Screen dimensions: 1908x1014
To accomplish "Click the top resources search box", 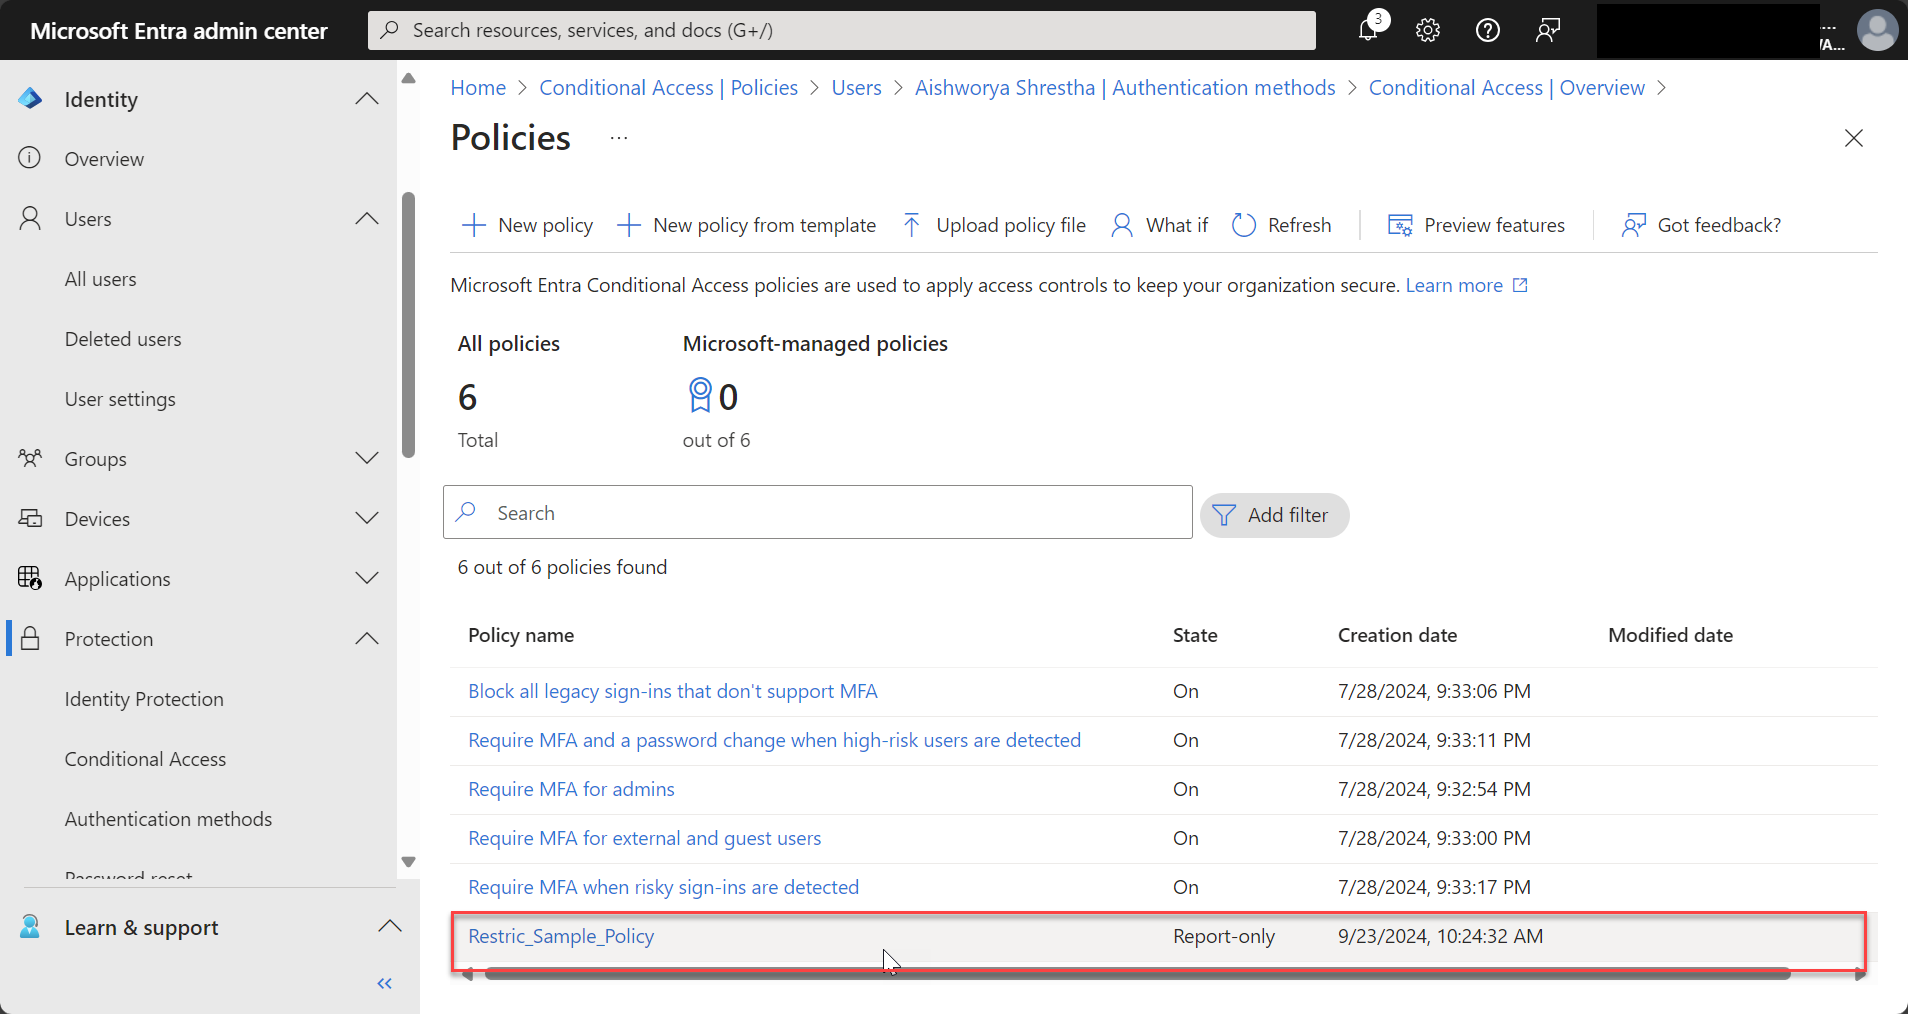I will [842, 30].
